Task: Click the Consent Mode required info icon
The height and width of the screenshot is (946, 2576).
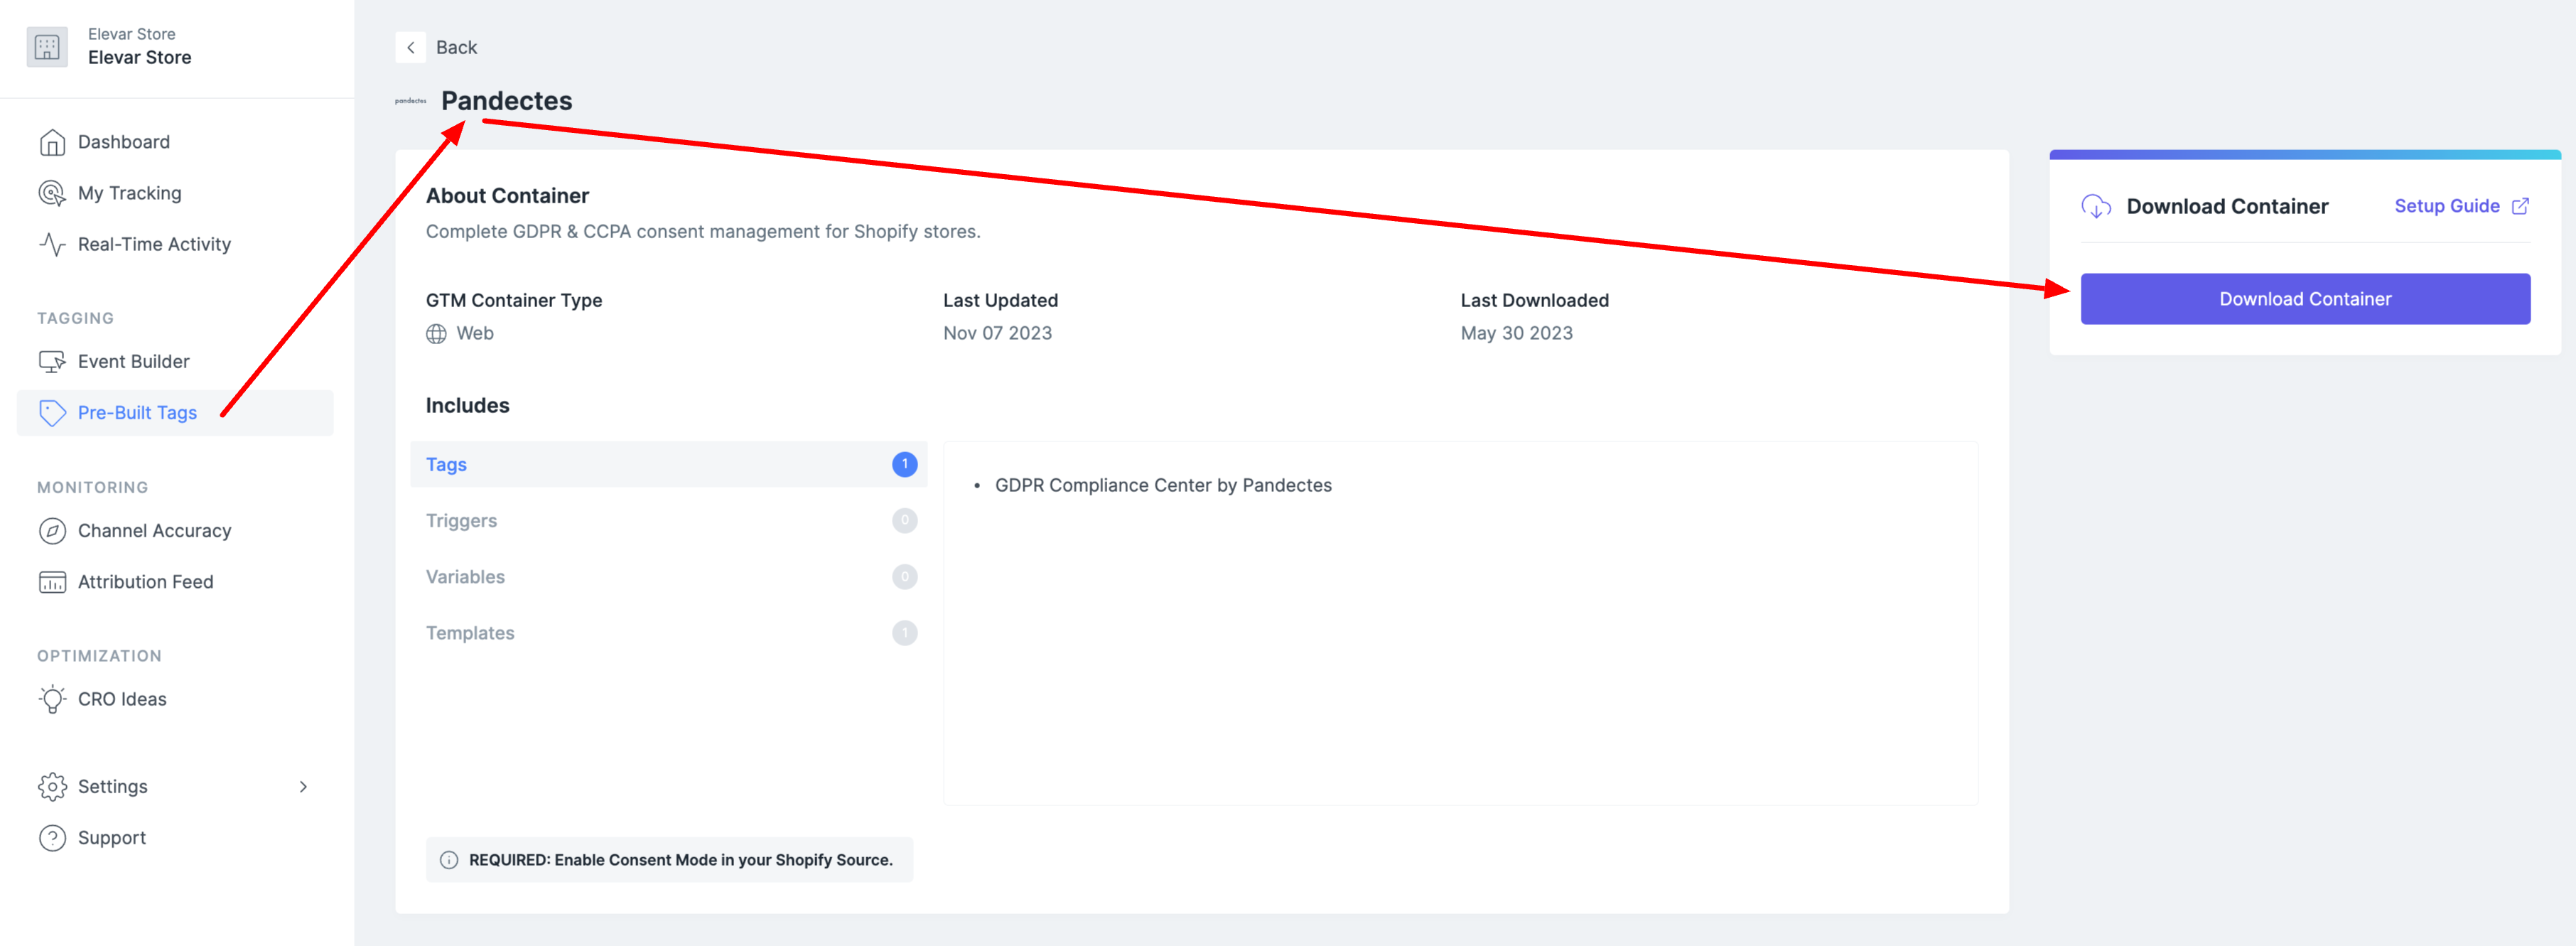Action: [x=449, y=860]
